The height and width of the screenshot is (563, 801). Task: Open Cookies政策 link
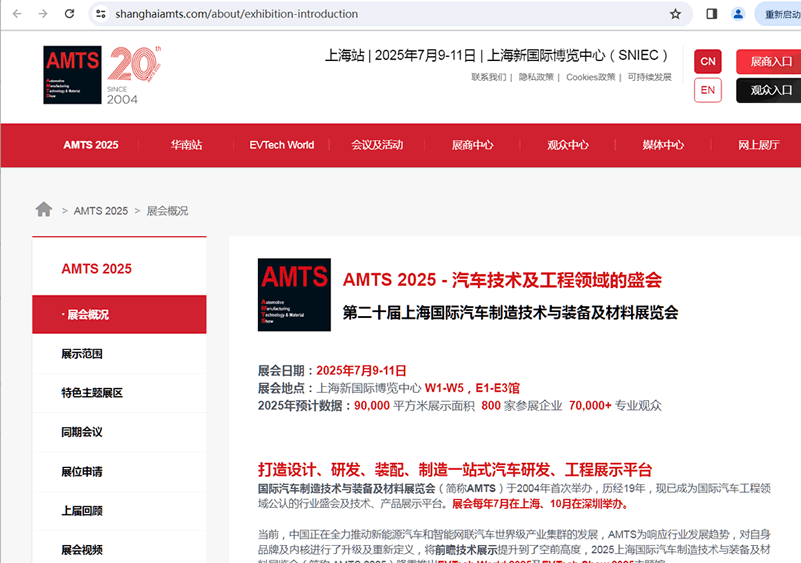coord(591,77)
